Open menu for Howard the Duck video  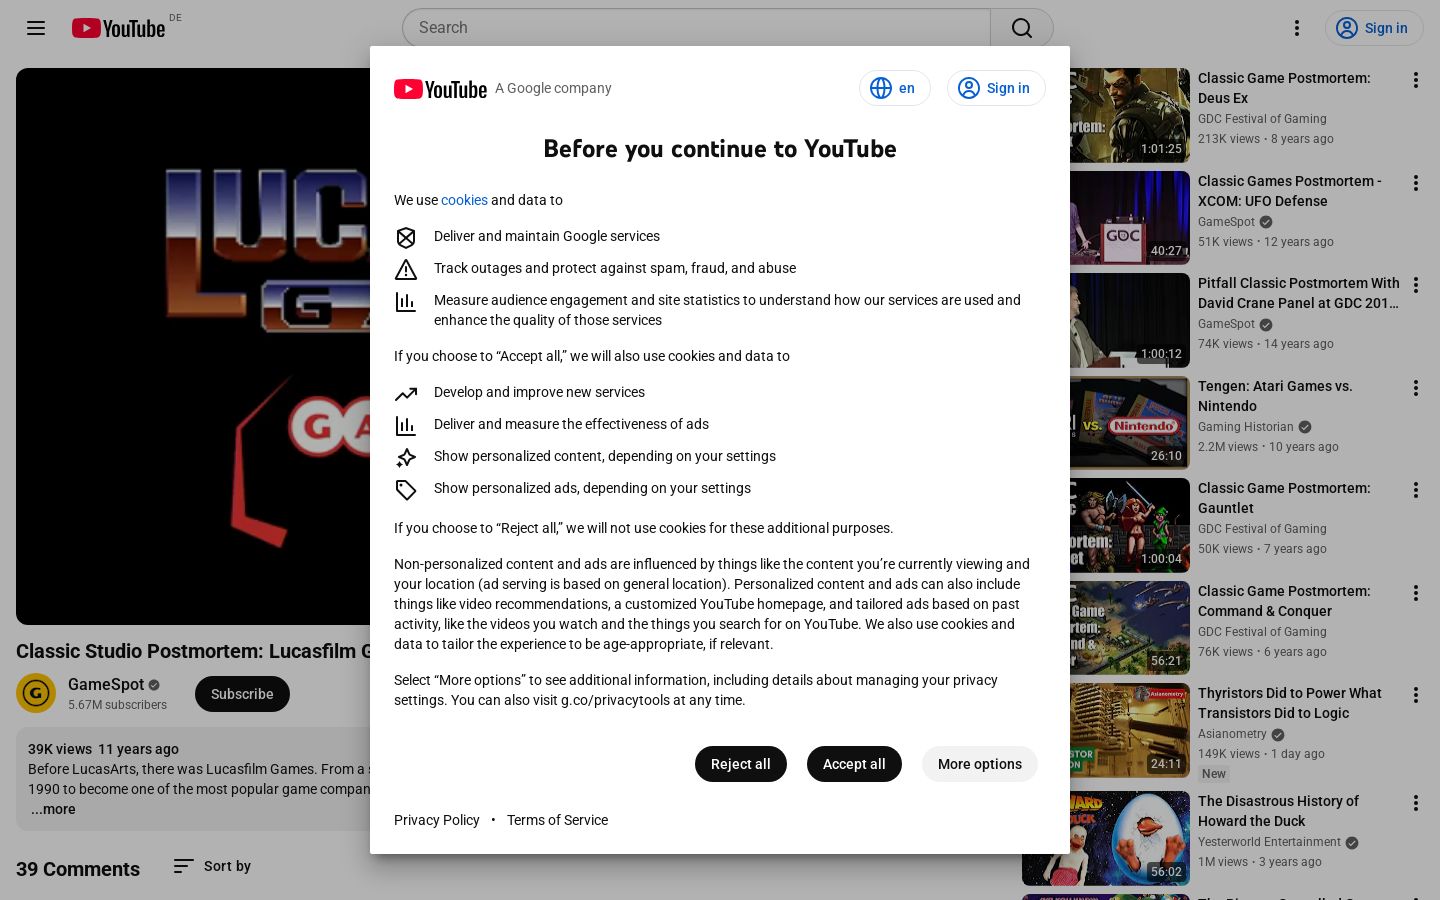(1416, 803)
